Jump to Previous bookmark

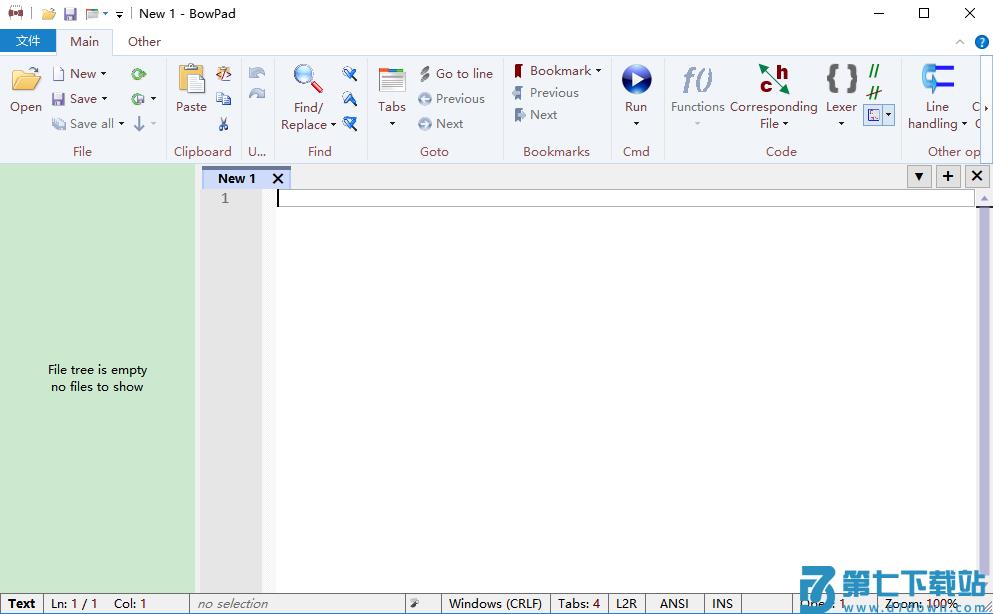[x=546, y=92]
